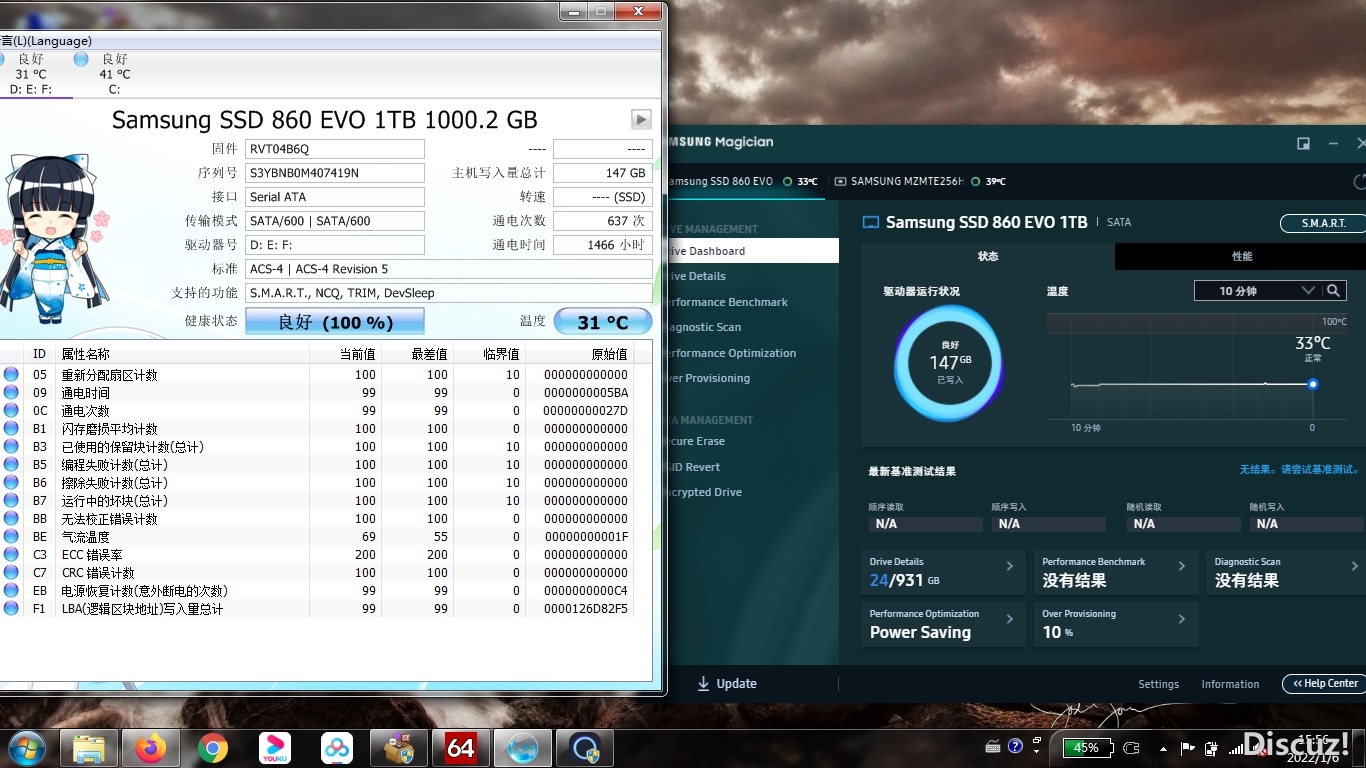The image size is (1366, 768).
Task: Launch Google Chrome from the taskbar
Action: point(212,748)
